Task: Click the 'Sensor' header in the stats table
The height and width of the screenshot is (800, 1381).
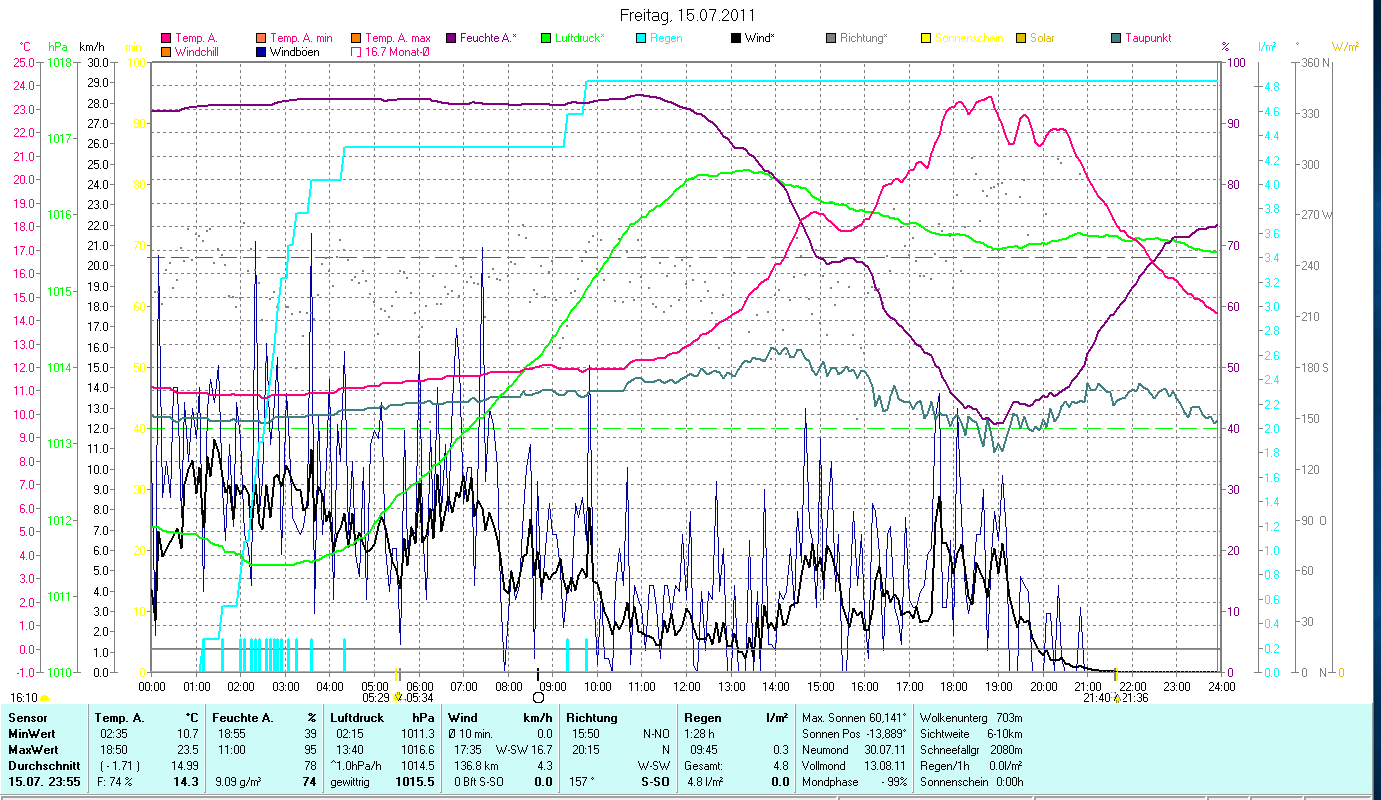Action: click(27, 718)
